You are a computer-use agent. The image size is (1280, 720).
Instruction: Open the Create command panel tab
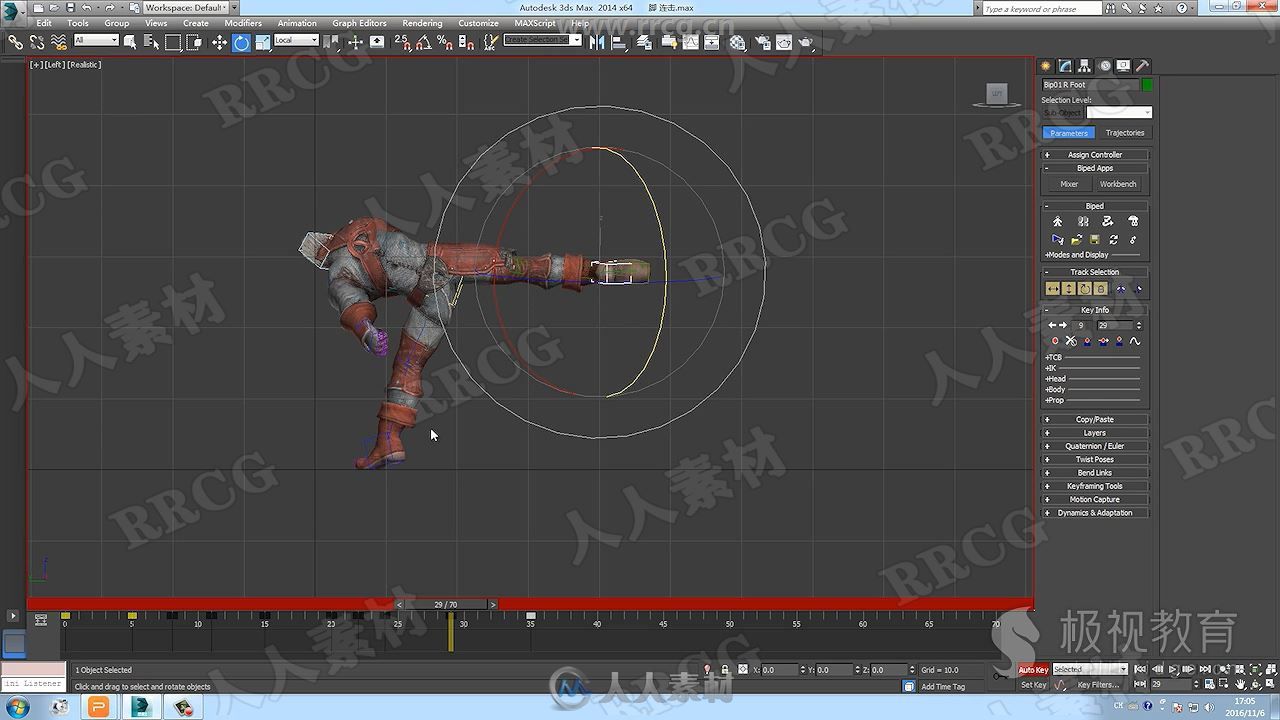point(1046,66)
